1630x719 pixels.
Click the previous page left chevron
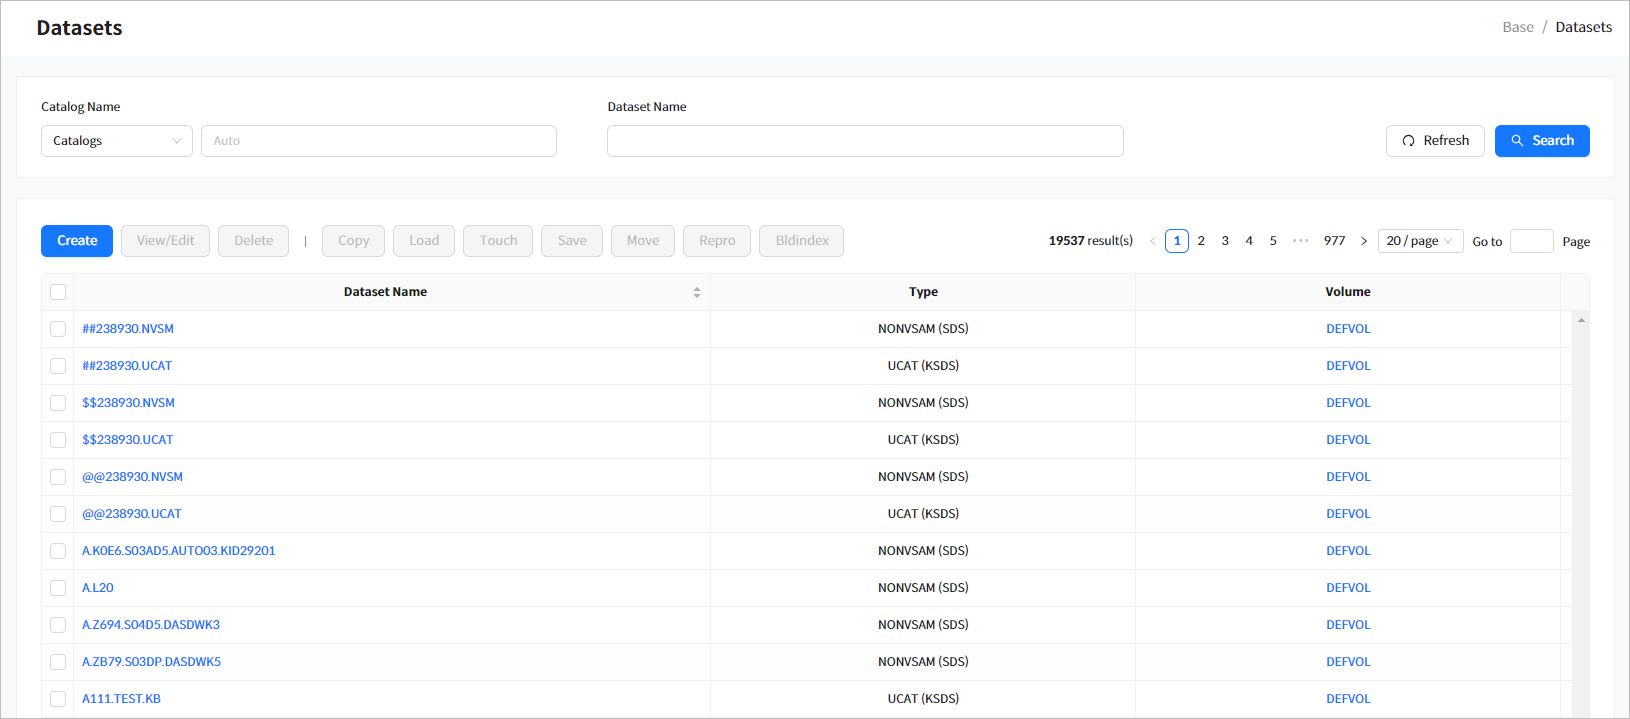click(1152, 241)
